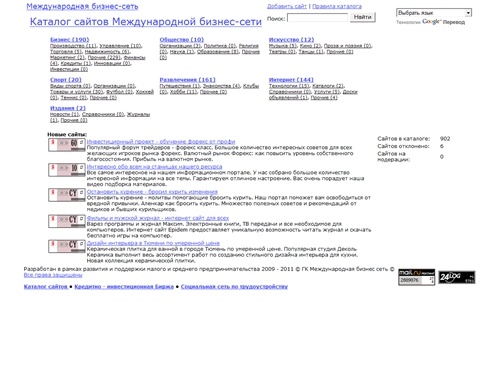Click the CY badge showing 10
The width and height of the screenshot is (500, 375).
click(67, 170)
